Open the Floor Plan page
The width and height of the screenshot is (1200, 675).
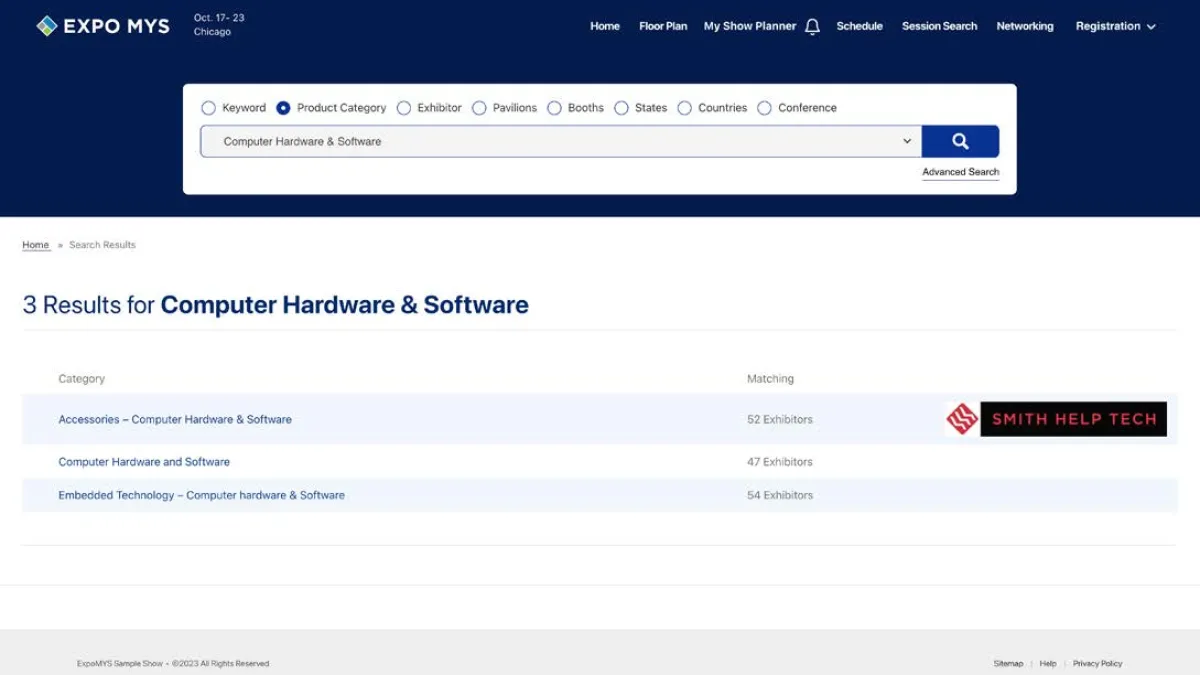[x=663, y=26]
